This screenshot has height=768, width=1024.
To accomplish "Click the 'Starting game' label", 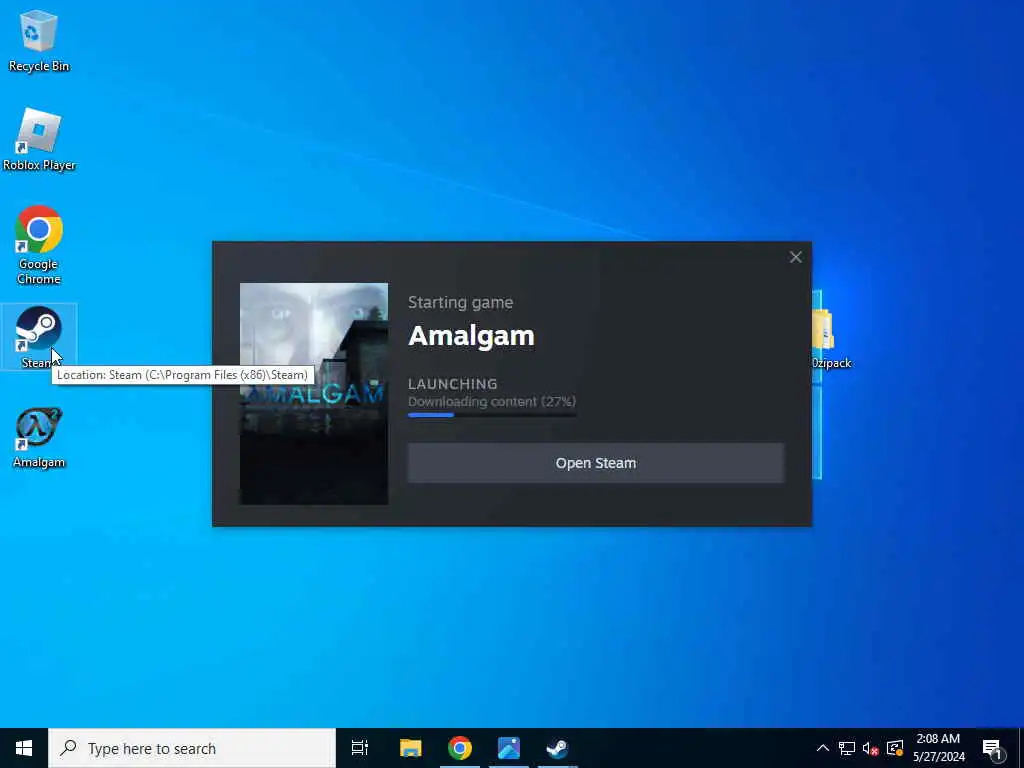I will (460, 302).
